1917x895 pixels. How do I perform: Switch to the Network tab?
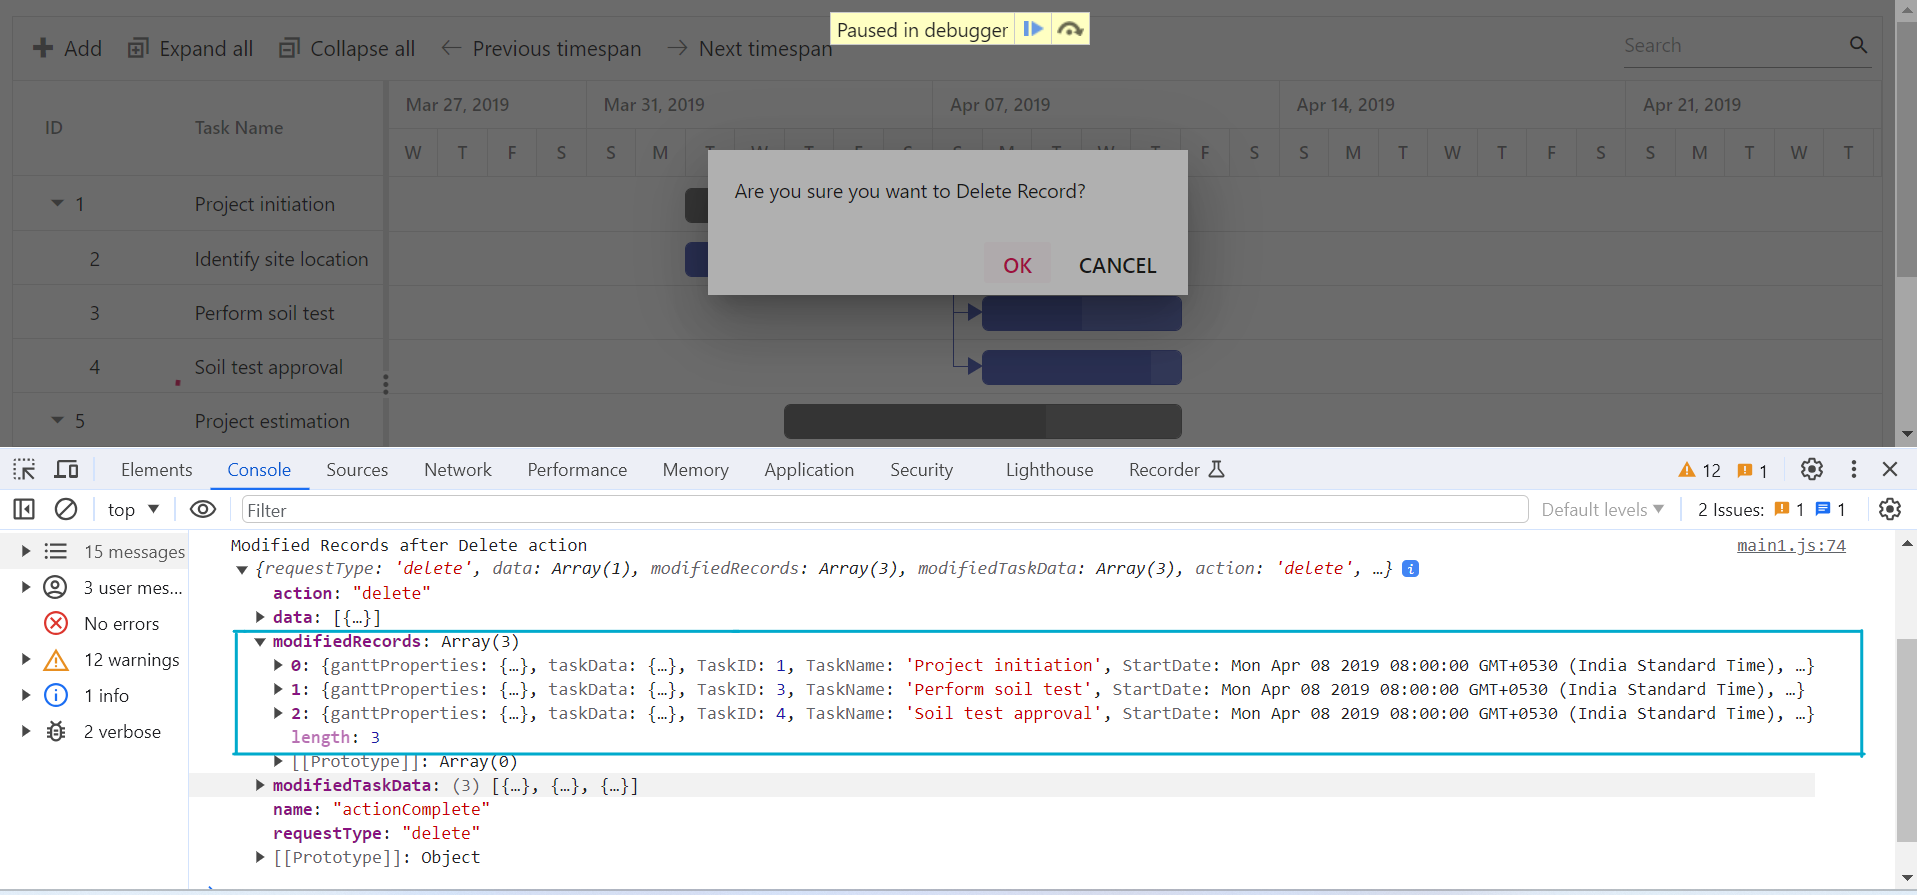[458, 470]
